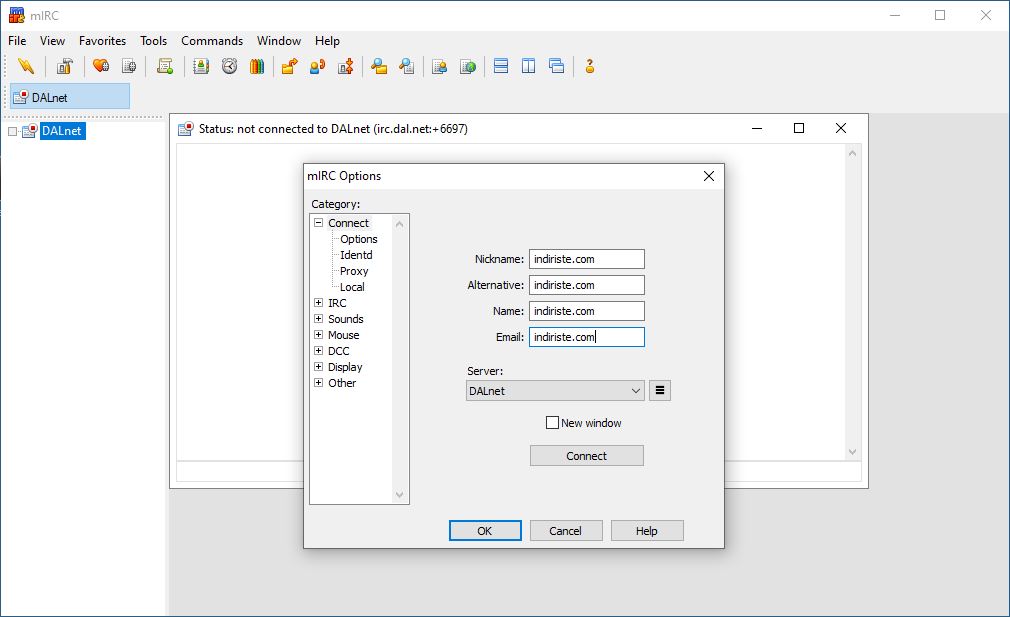Open the Notify List toolbar icon
Image resolution: width=1010 pixels, height=617 pixels.
pyautogui.click(x=439, y=66)
